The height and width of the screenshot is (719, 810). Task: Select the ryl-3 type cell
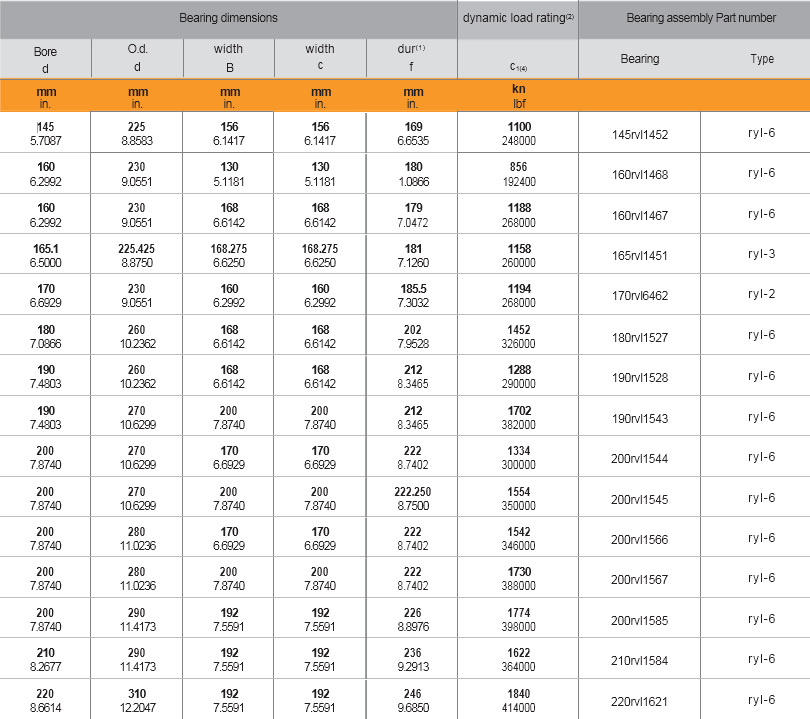click(x=762, y=254)
